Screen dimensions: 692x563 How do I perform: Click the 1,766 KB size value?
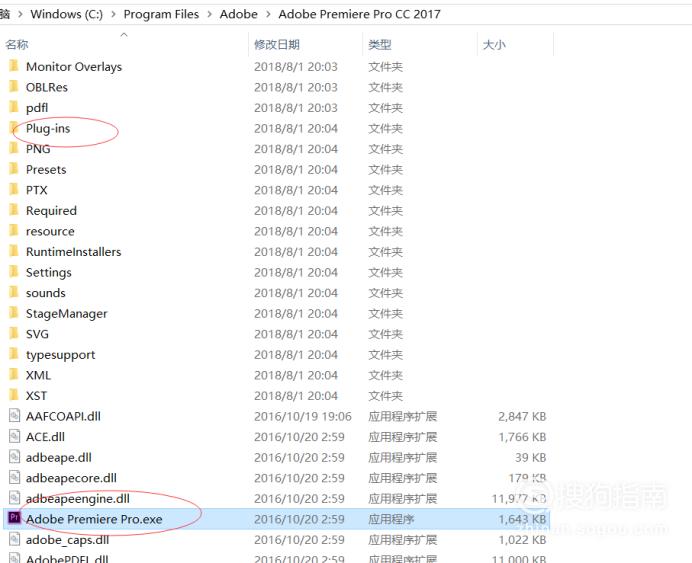(522, 437)
